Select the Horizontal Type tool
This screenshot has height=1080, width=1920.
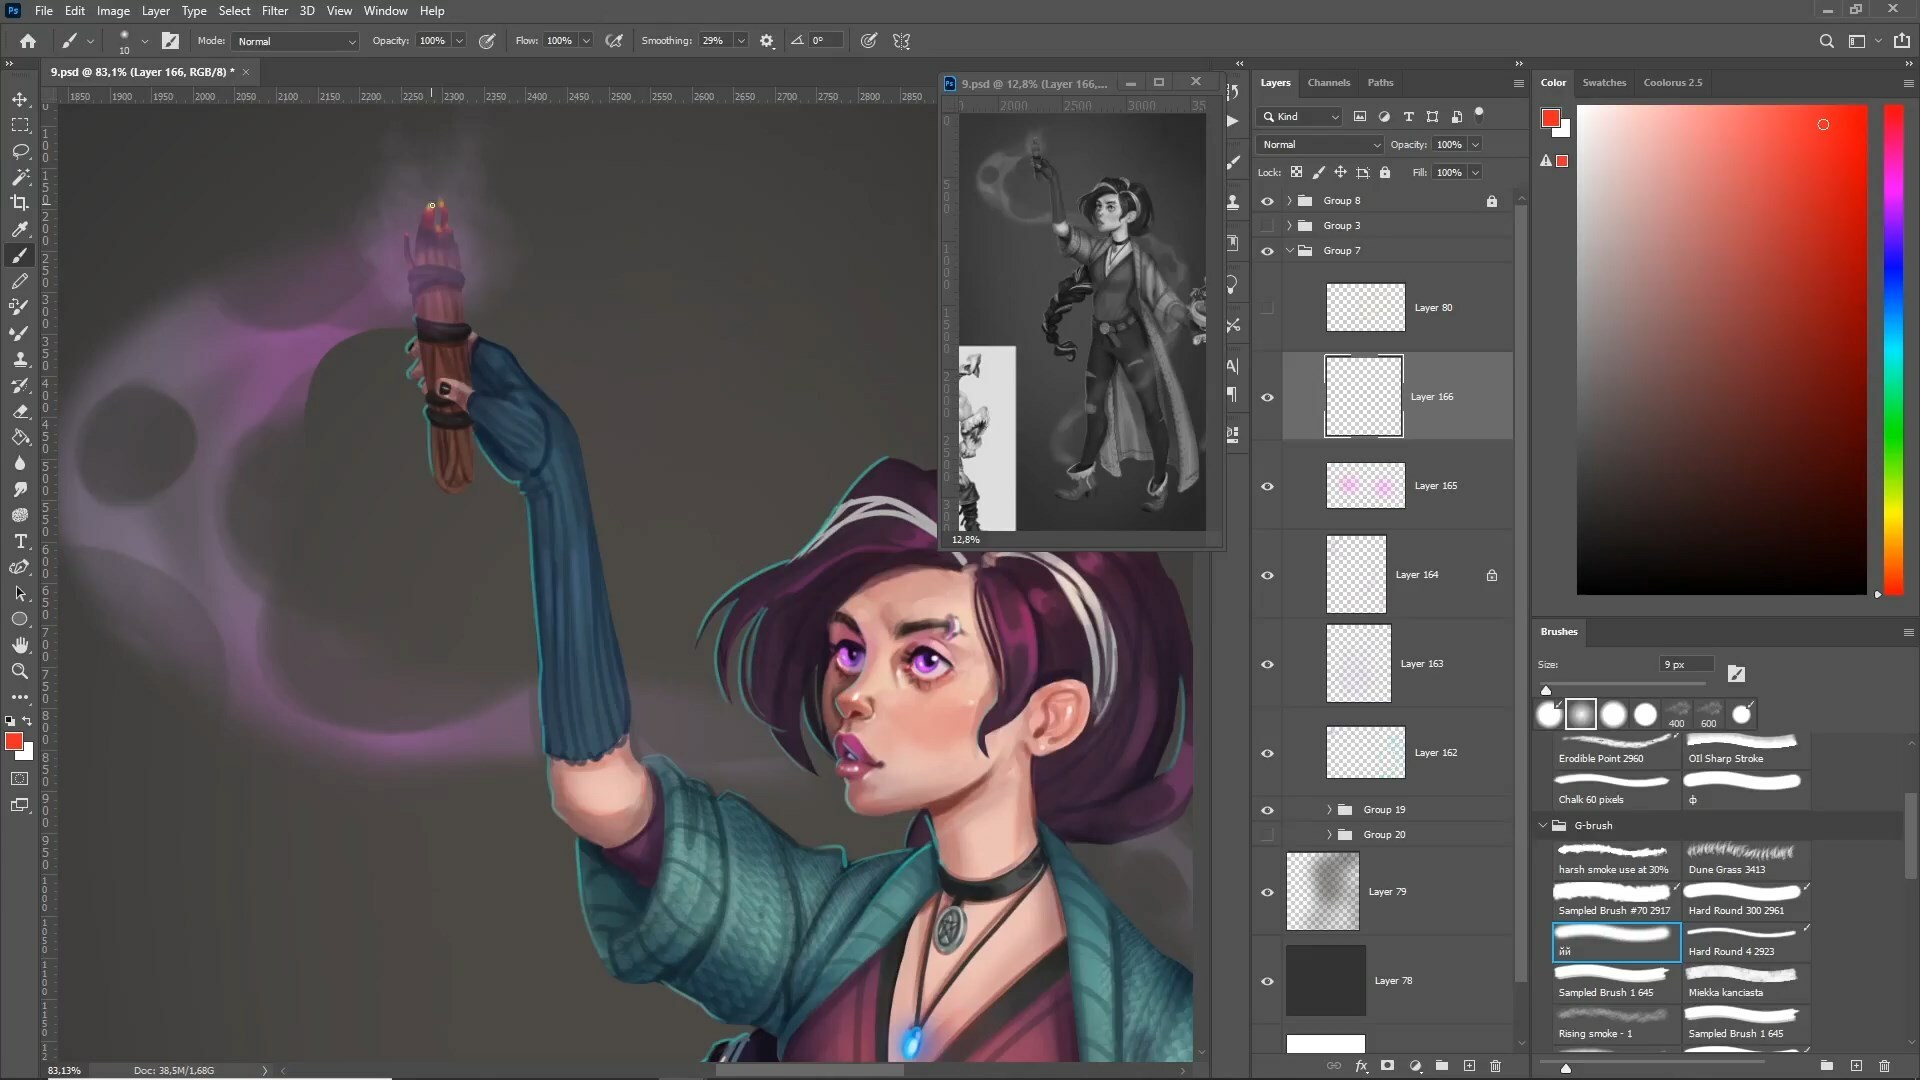pos(20,541)
